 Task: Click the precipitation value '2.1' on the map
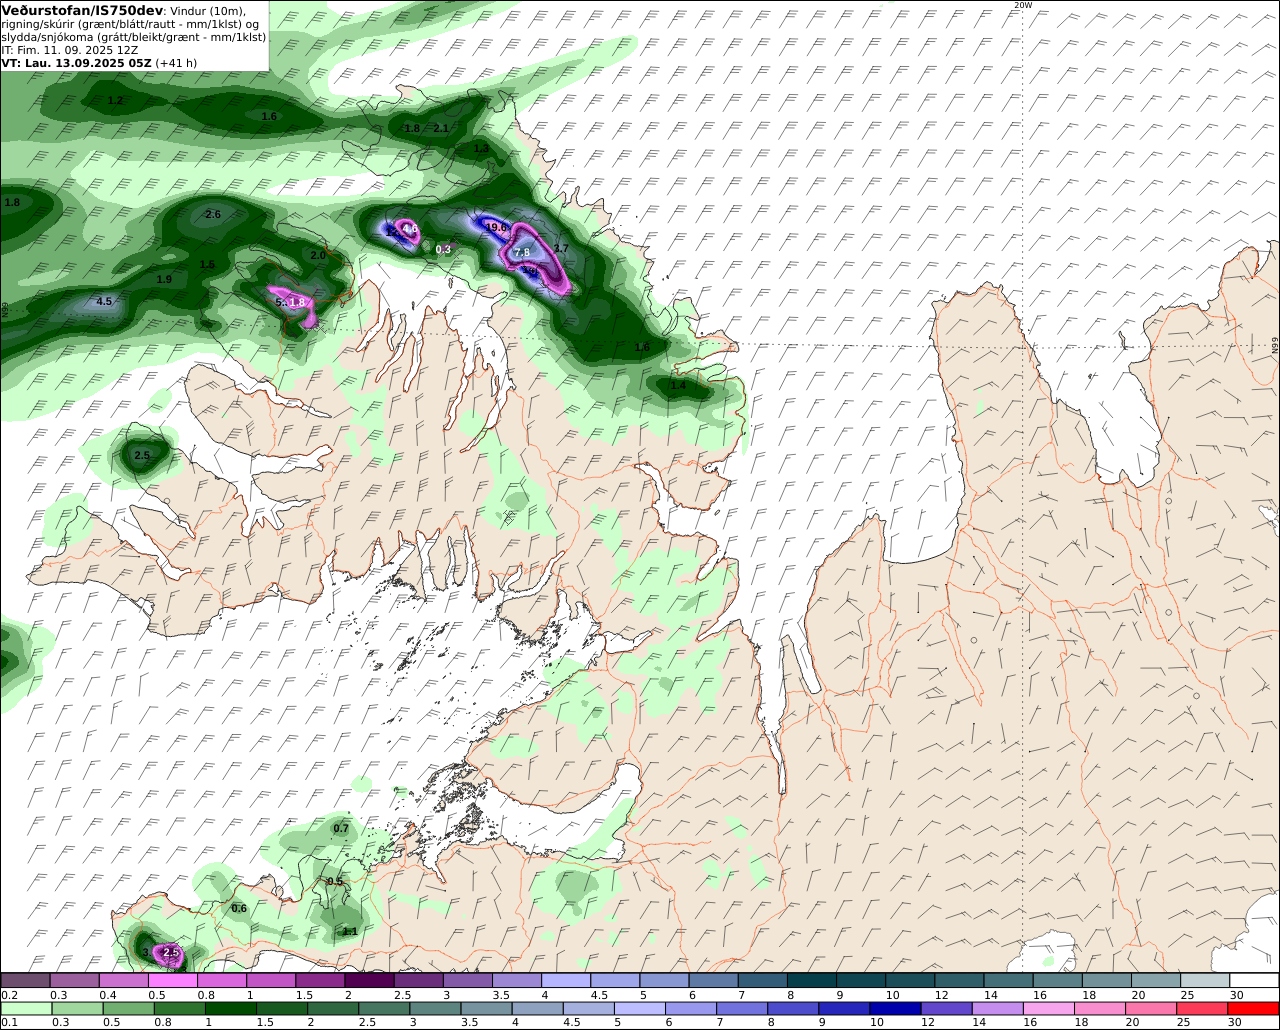coord(441,128)
